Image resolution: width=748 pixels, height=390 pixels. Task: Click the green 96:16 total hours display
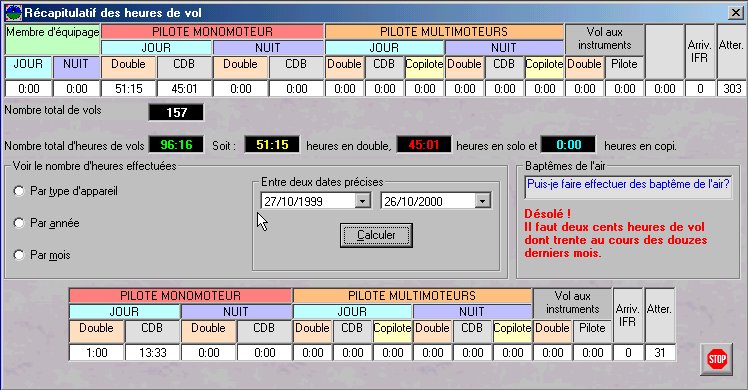coord(176,144)
